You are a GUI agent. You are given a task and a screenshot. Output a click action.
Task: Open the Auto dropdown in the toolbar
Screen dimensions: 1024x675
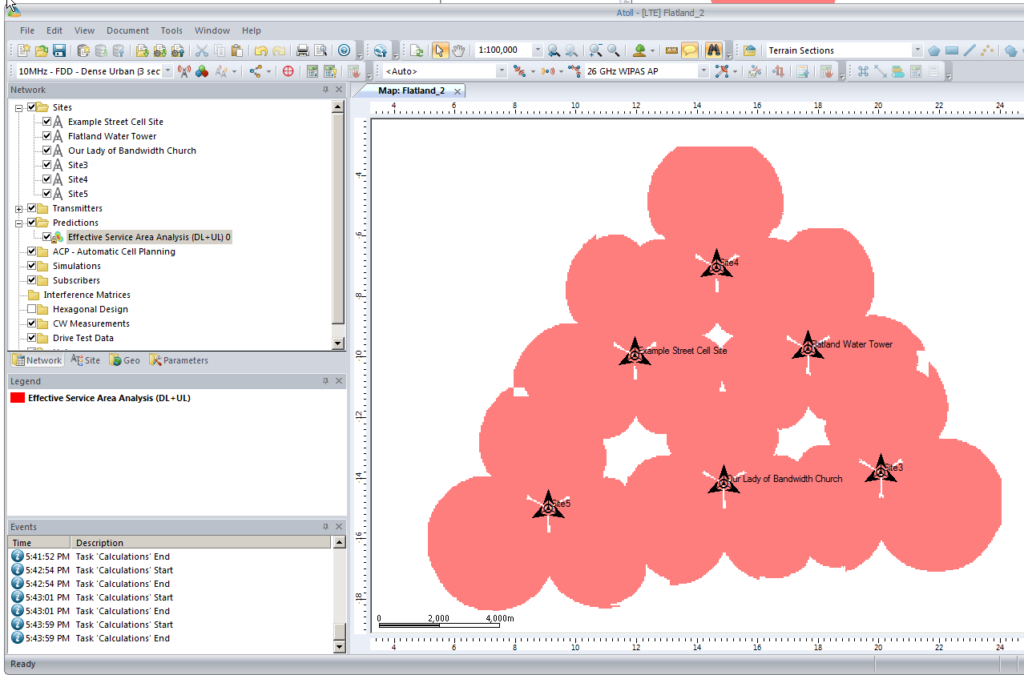click(x=502, y=70)
